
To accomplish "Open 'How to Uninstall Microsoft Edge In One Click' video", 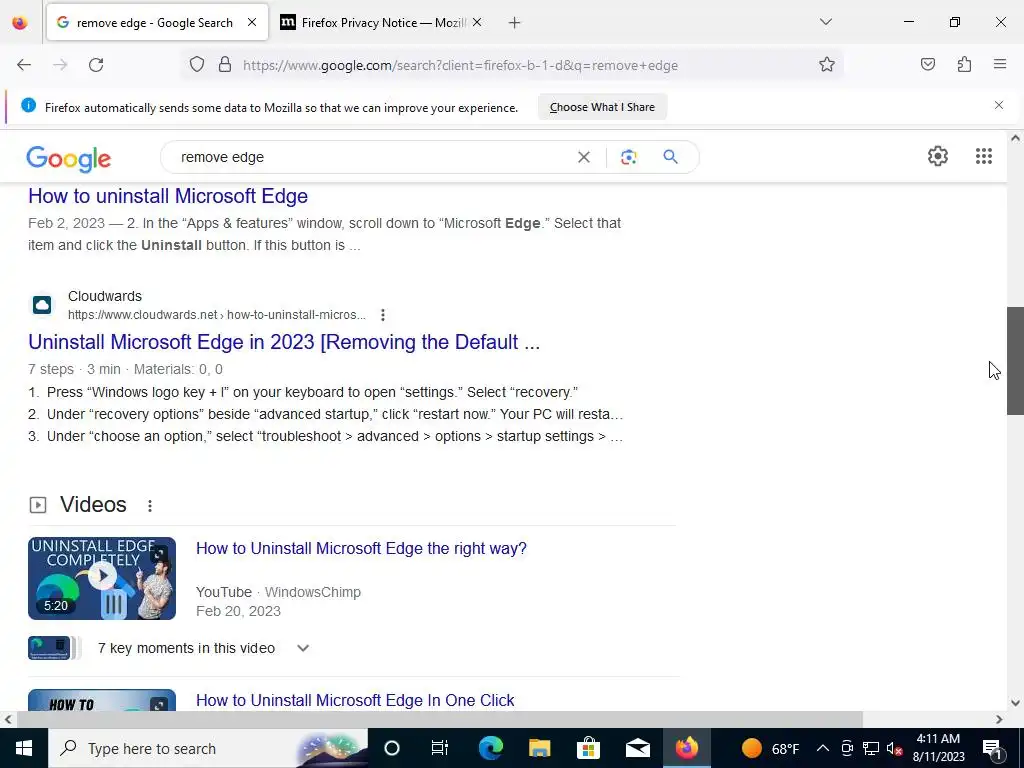I will pyautogui.click(x=355, y=700).
